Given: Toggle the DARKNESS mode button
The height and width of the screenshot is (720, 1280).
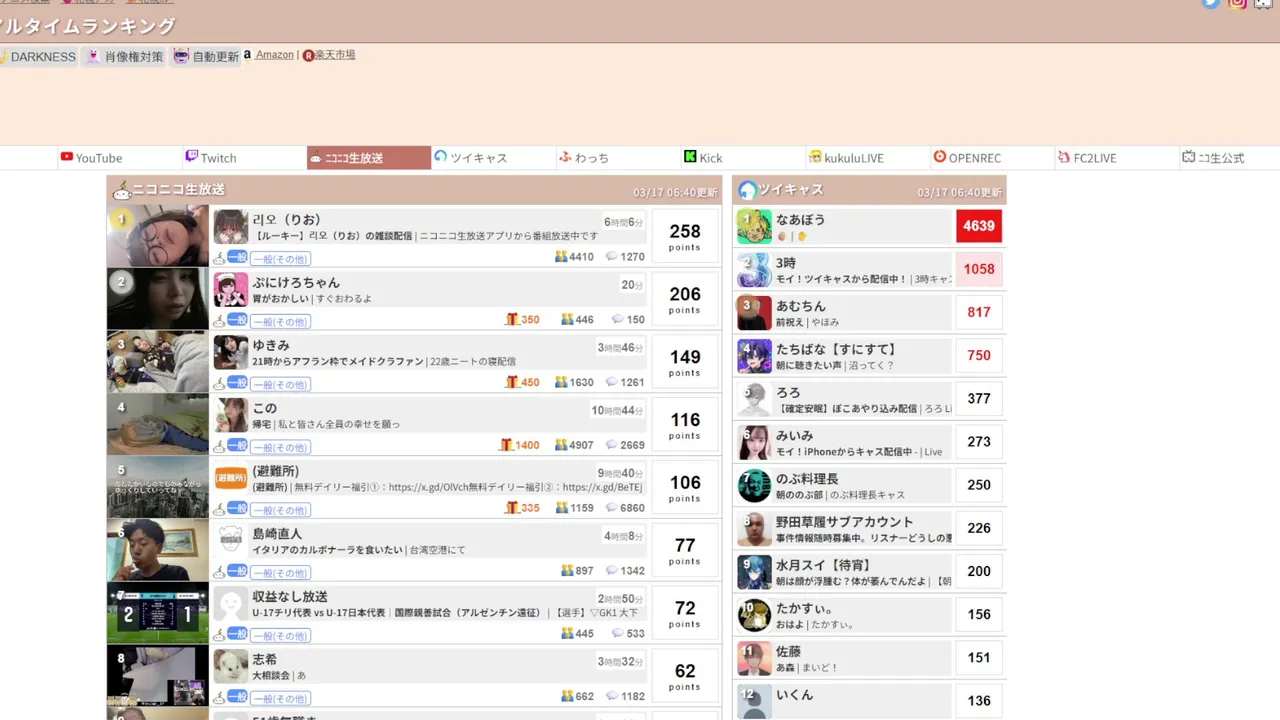Looking at the screenshot, I should coord(38,57).
